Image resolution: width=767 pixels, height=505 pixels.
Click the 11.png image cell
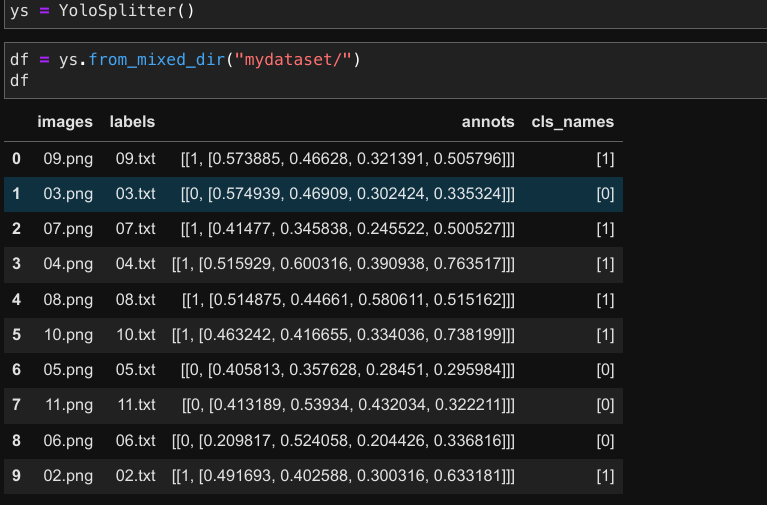click(x=68, y=404)
